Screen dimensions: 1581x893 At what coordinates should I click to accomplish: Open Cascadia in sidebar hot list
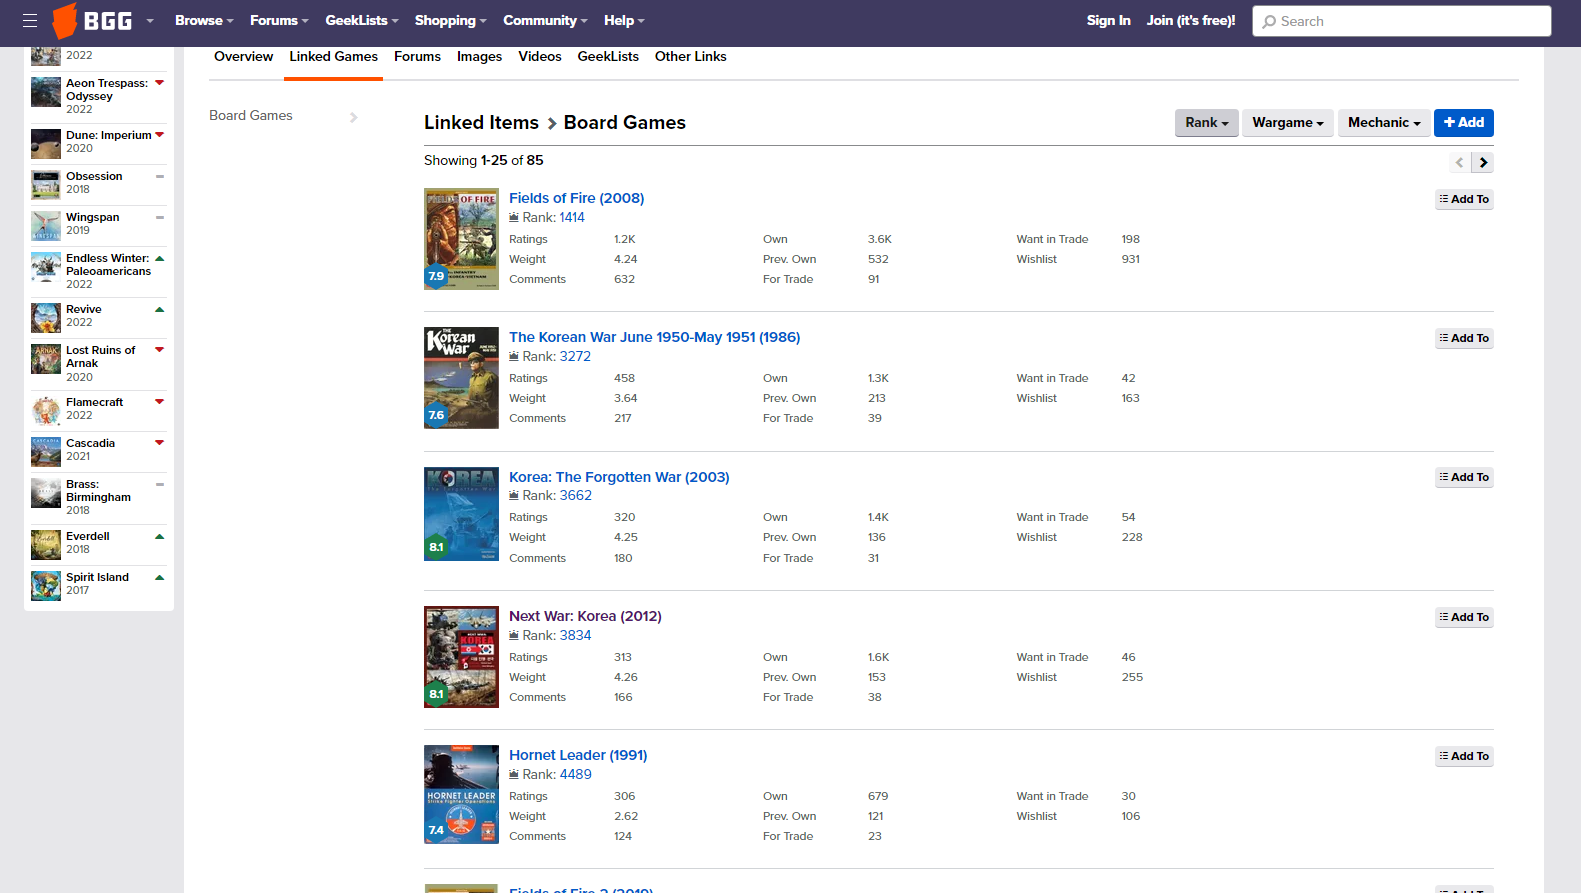[91, 443]
